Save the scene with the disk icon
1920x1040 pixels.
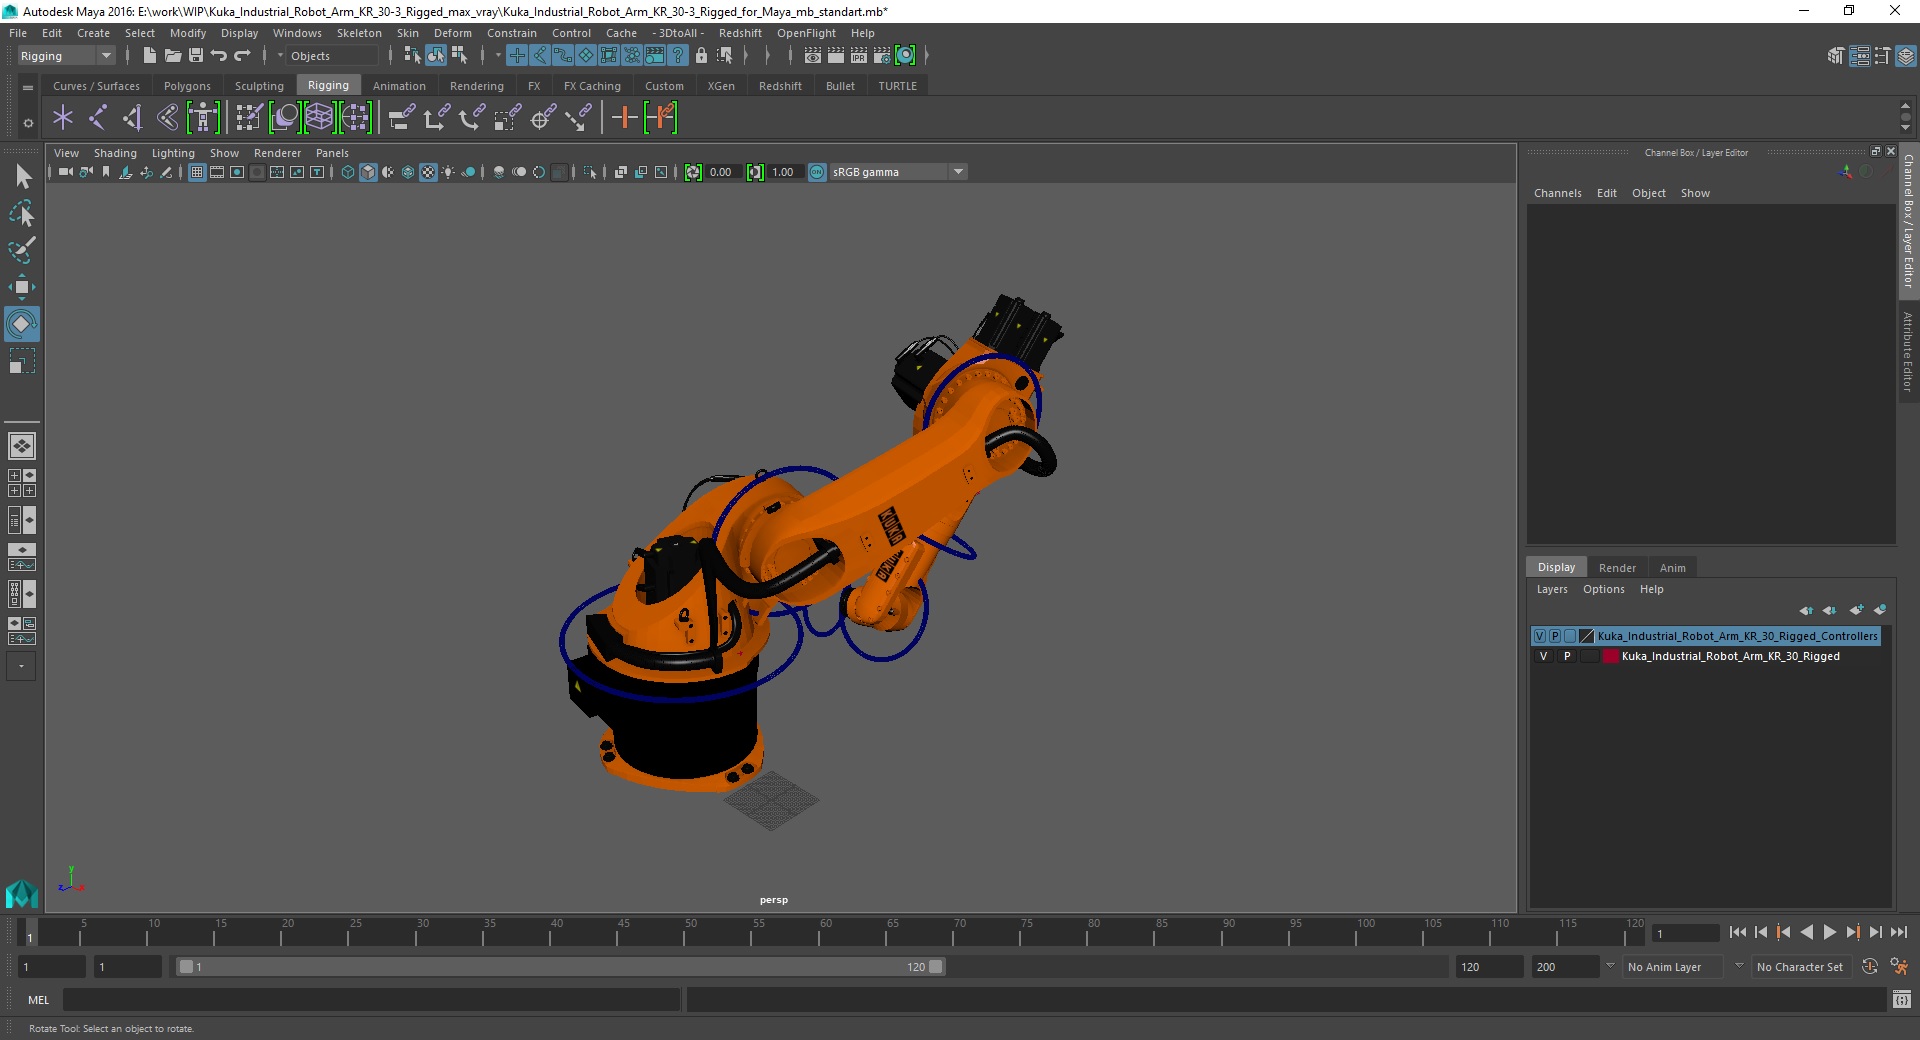click(x=196, y=56)
